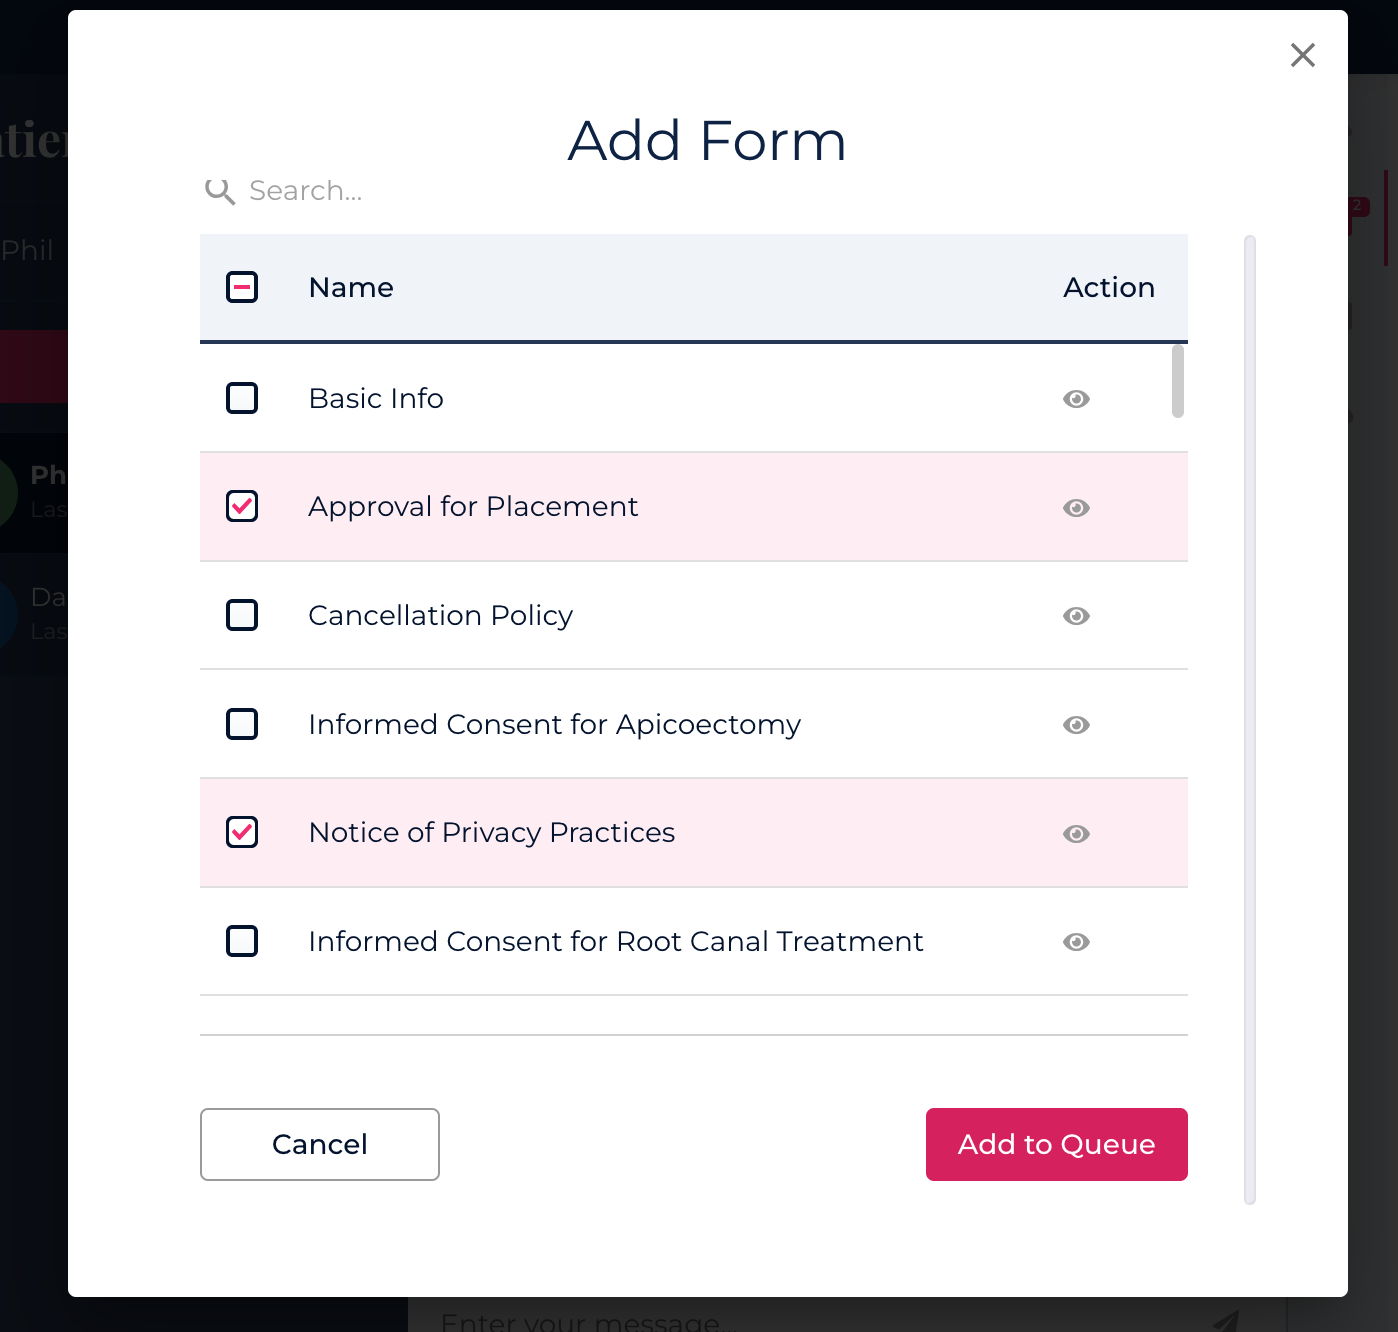Click the Cancel button
The image size is (1398, 1332).
(320, 1144)
